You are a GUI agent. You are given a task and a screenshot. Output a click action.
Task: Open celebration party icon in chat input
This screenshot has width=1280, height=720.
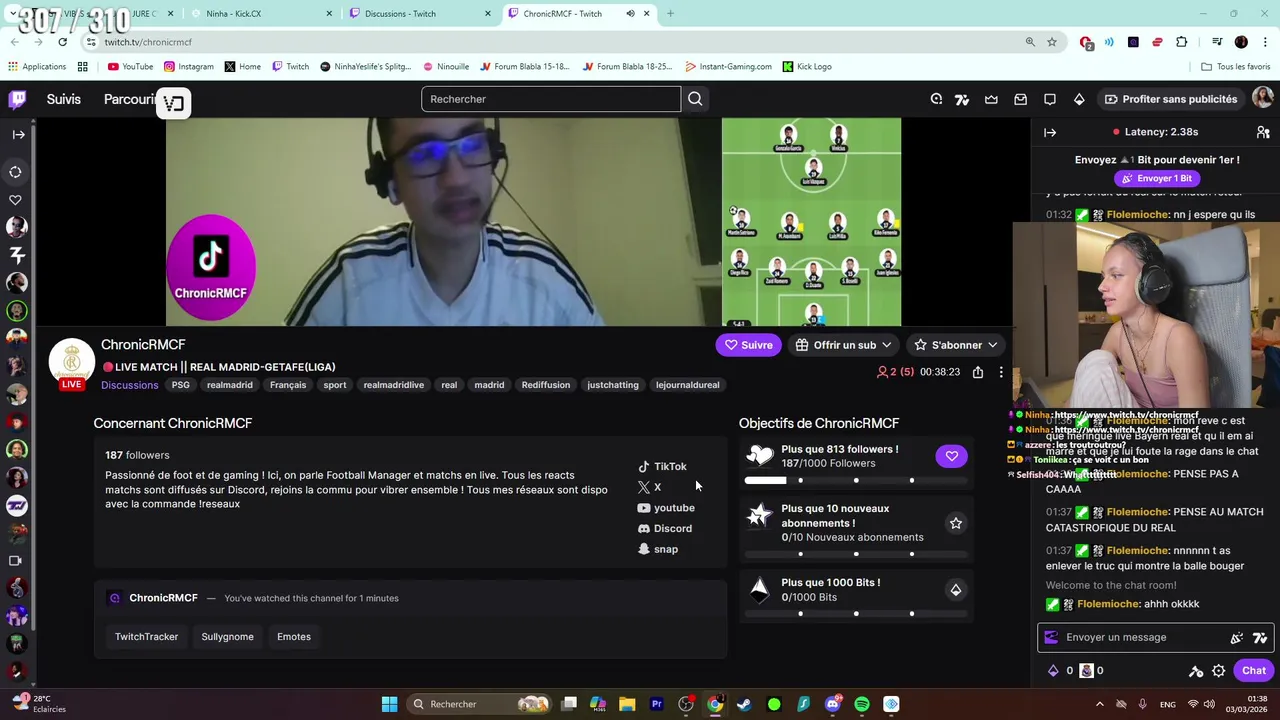(1237, 637)
